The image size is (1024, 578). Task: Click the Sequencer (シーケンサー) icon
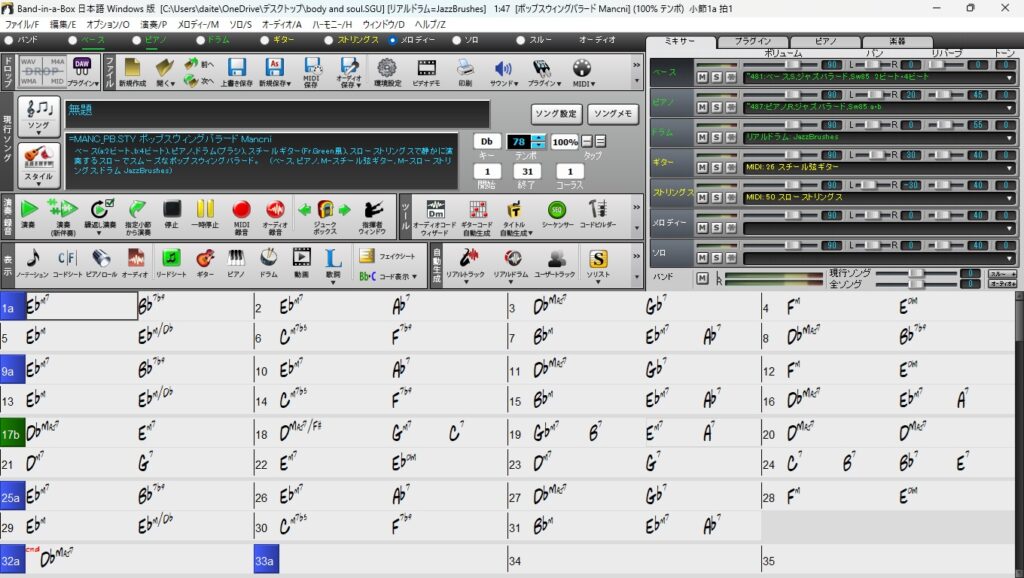[x=556, y=215]
